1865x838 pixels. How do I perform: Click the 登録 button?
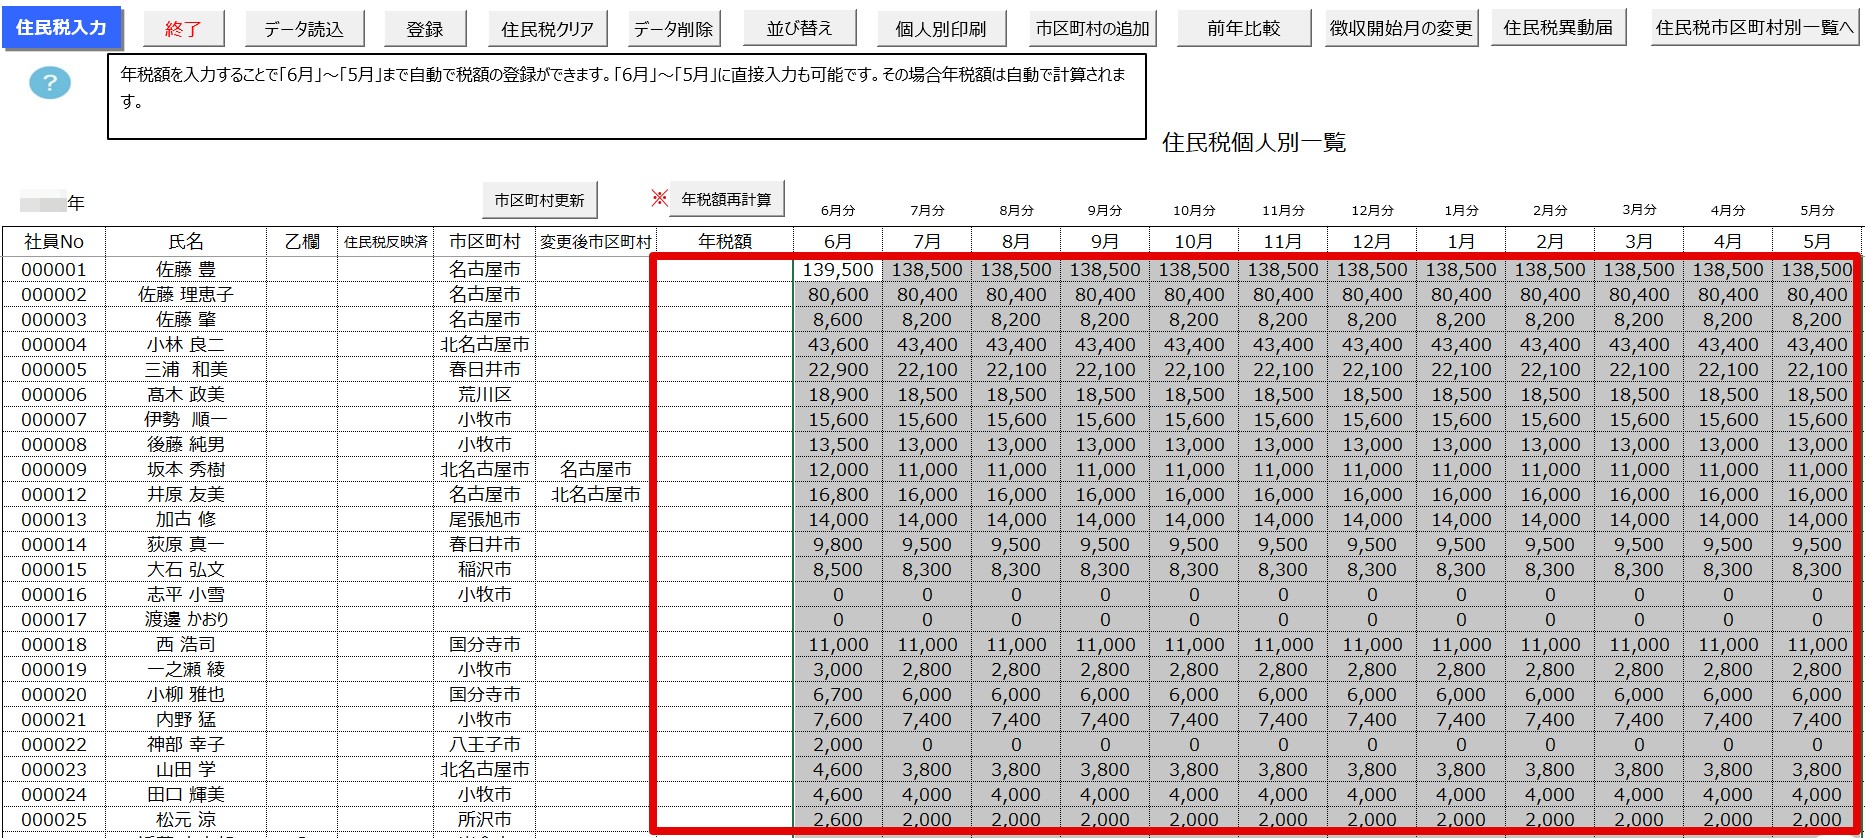pos(425,29)
